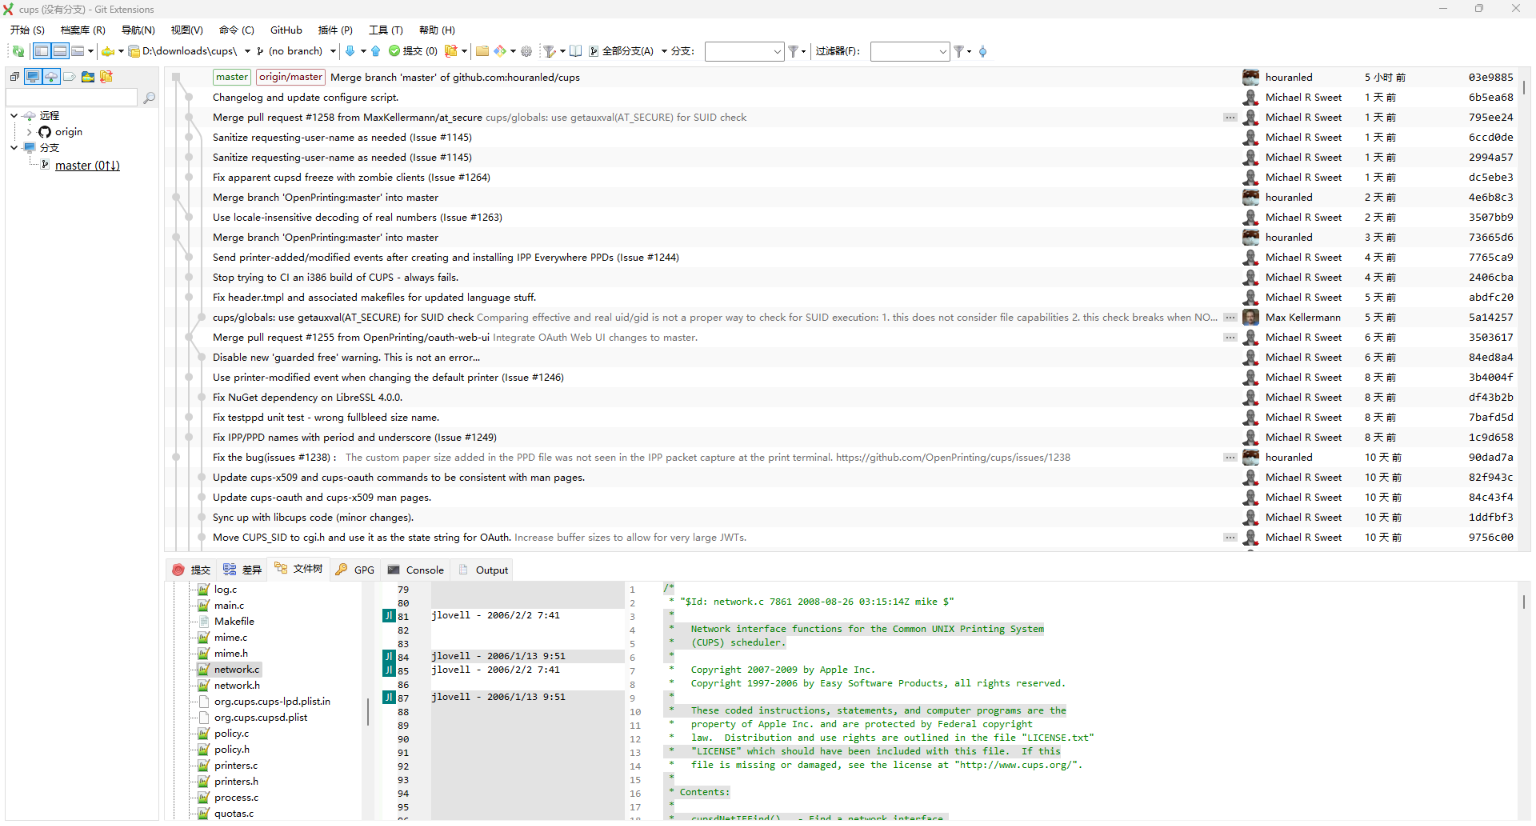This screenshot has height=826, width=1536.
Task: Open the 过滤器(F) combo box
Action: (x=909, y=51)
